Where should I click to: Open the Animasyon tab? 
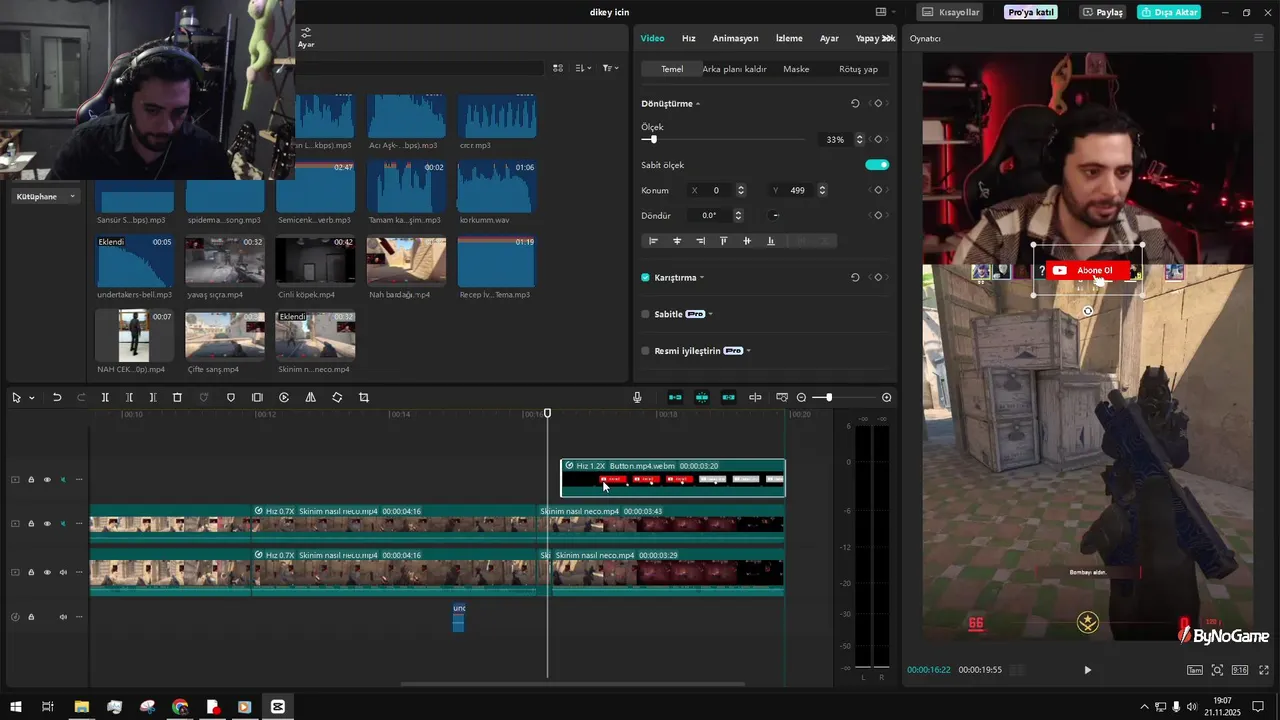(735, 38)
